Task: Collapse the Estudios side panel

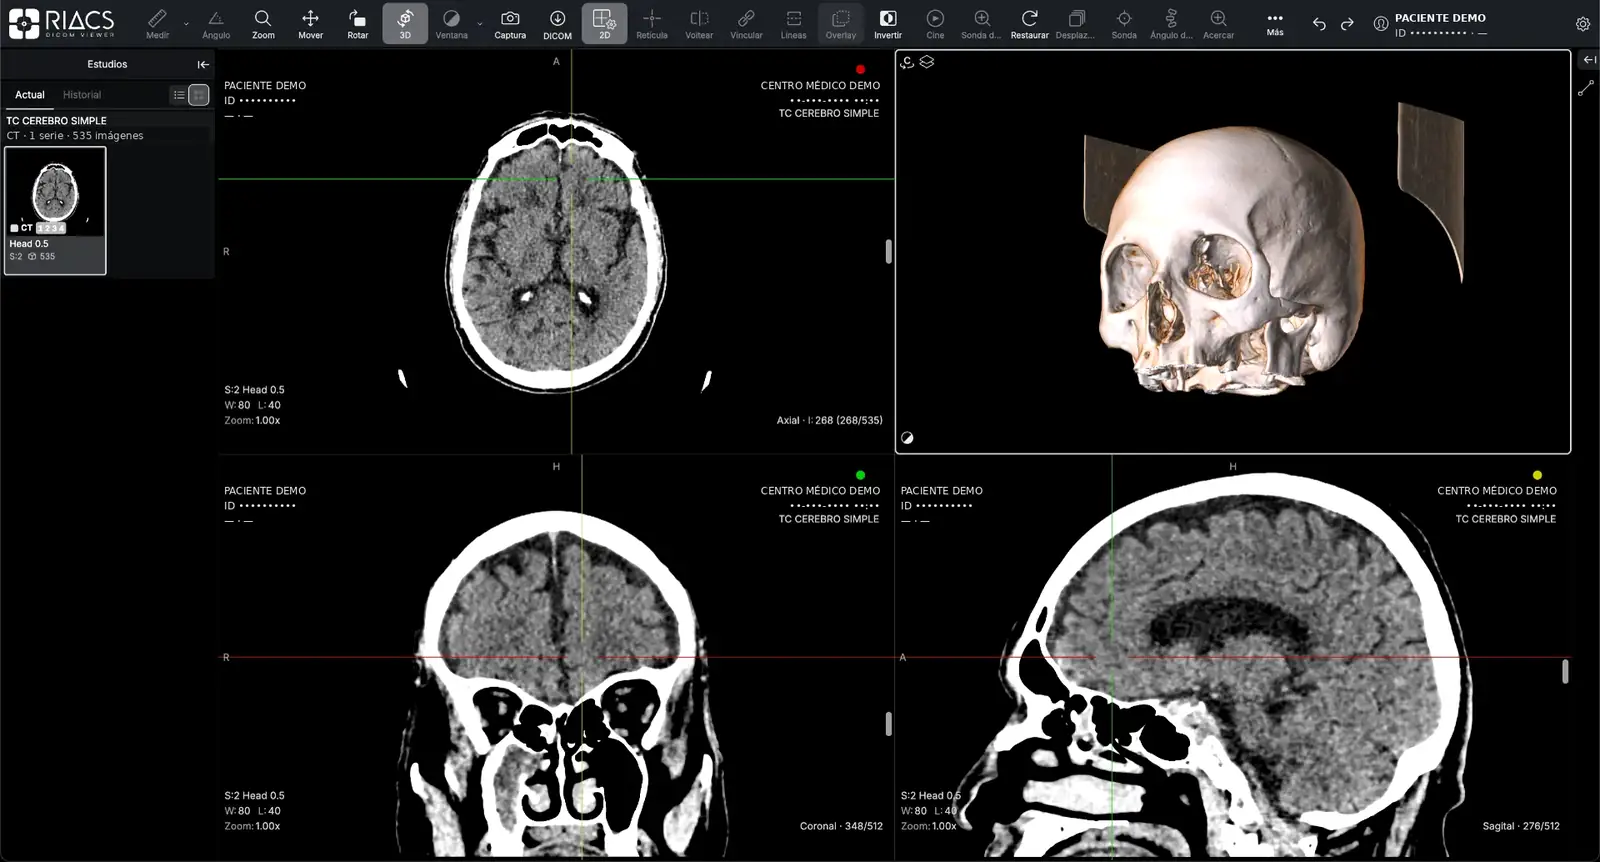Action: pyautogui.click(x=203, y=64)
